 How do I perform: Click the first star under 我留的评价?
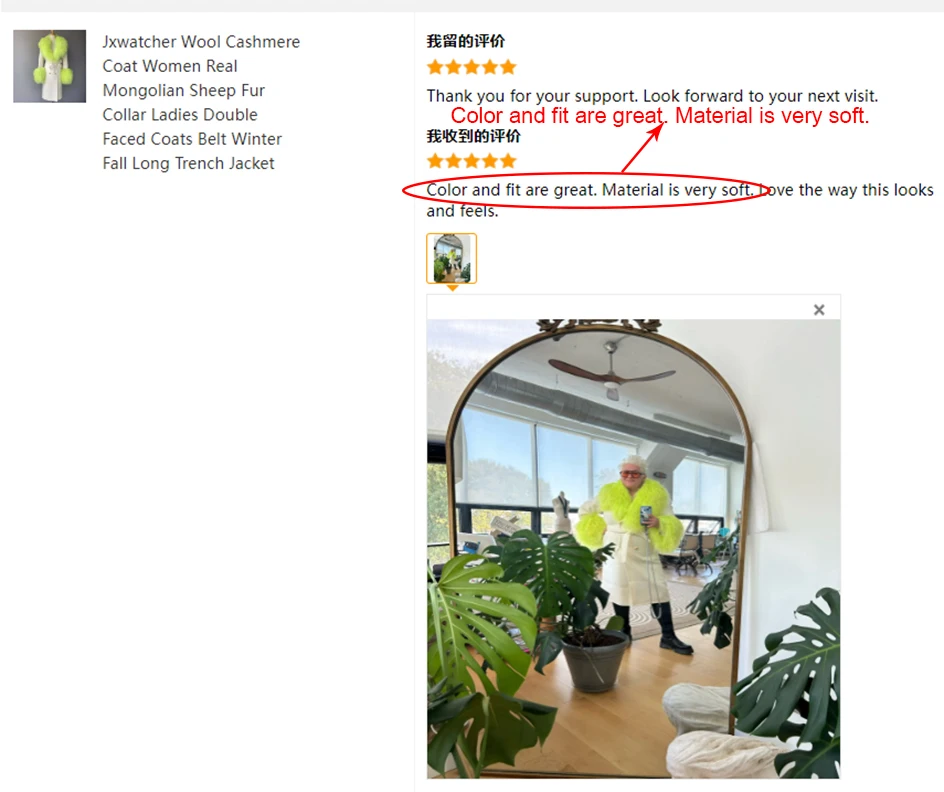pos(435,67)
